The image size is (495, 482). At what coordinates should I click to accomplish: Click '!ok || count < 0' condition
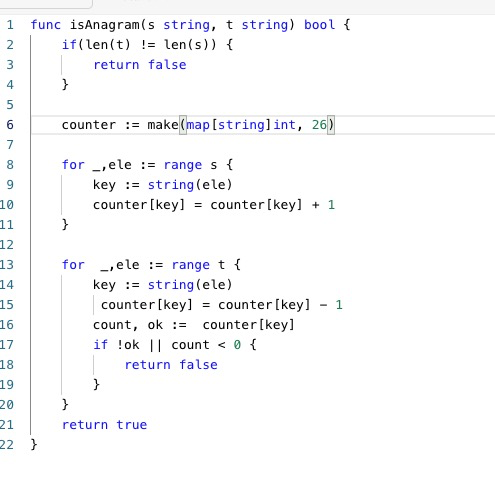(179, 345)
